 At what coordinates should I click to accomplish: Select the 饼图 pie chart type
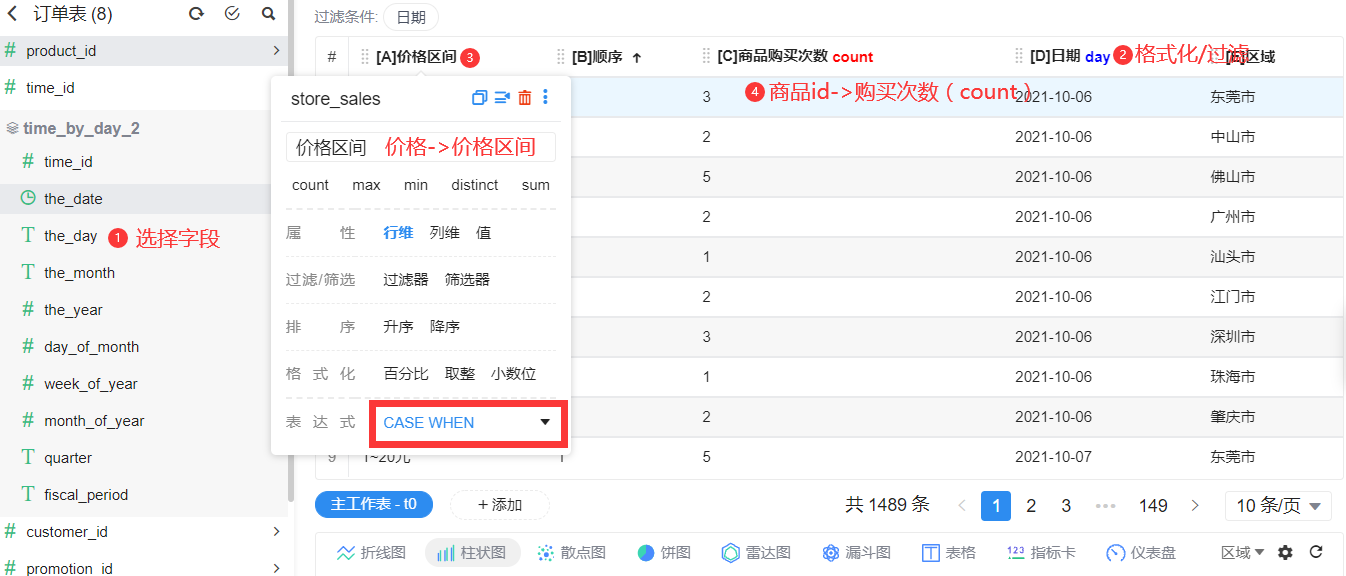[x=664, y=552]
